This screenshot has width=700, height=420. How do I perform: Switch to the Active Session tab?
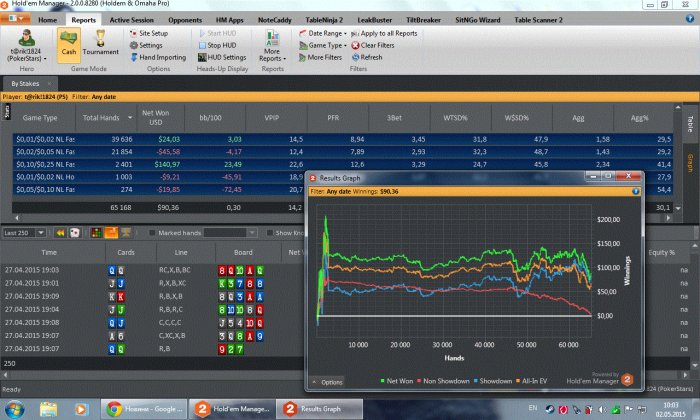[x=131, y=20]
